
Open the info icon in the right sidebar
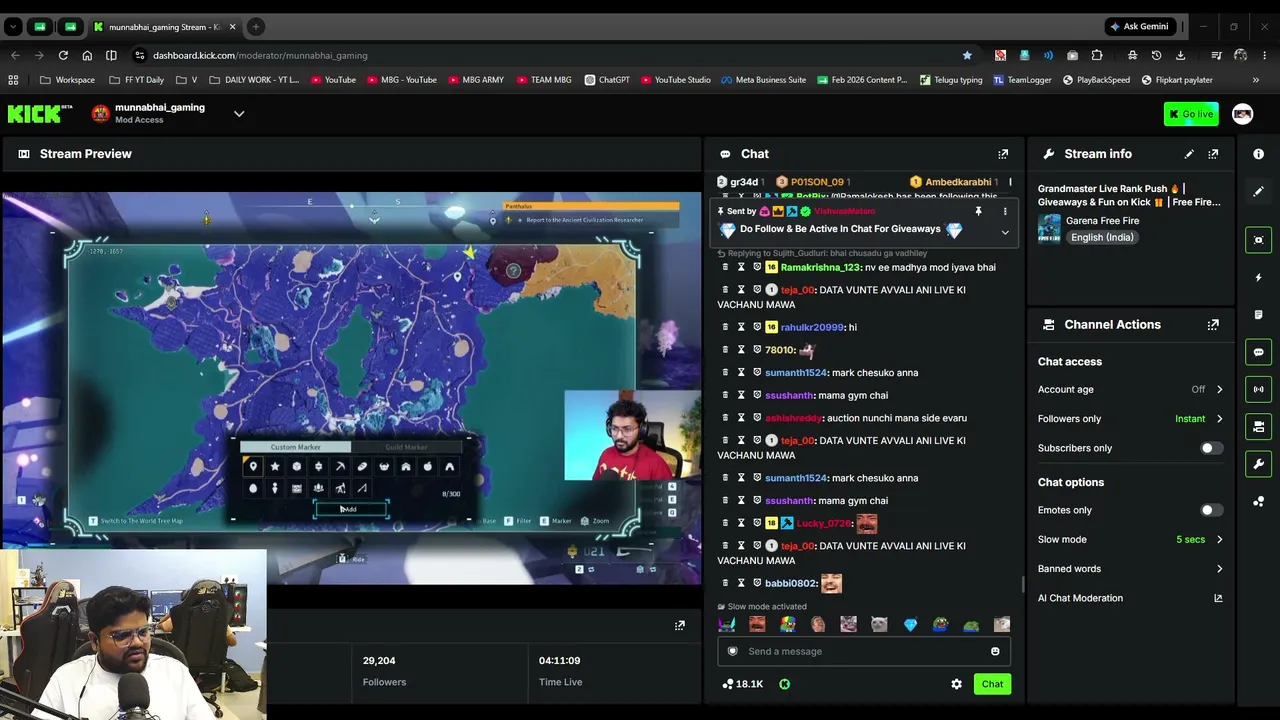click(1258, 154)
